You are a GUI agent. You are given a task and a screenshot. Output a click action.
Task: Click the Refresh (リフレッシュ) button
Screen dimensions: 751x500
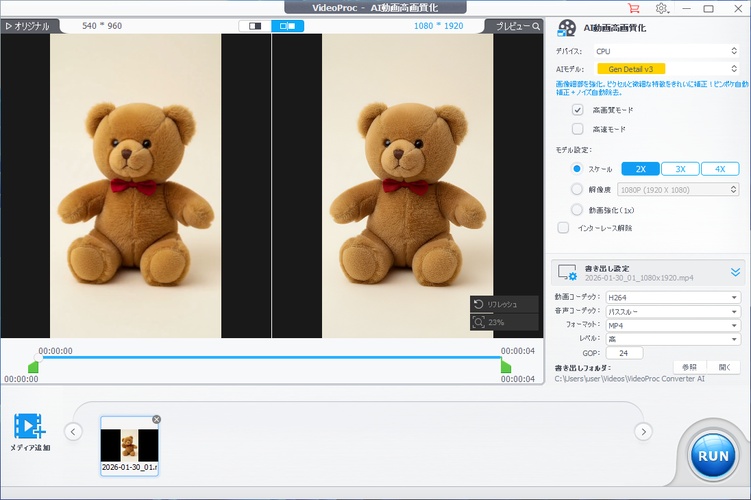(x=503, y=304)
